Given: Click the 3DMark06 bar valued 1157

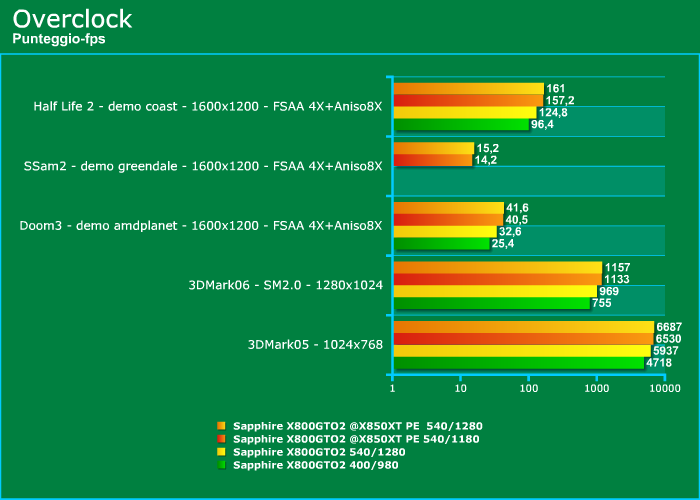Looking at the screenshot, I should click(498, 267).
